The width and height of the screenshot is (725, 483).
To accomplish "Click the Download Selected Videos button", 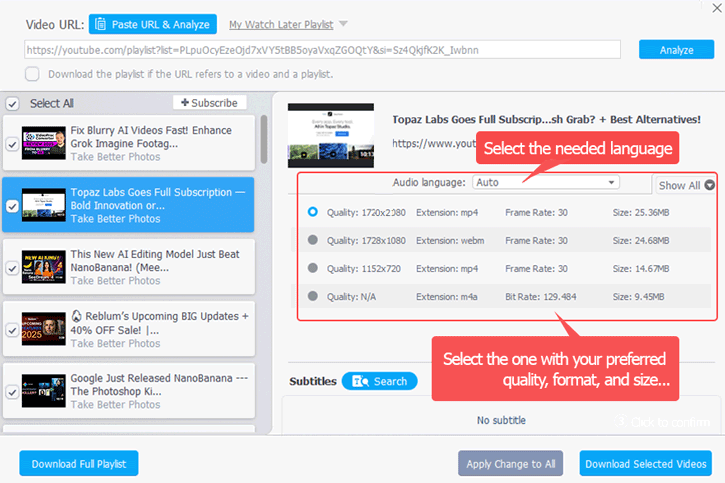I will [x=645, y=464].
